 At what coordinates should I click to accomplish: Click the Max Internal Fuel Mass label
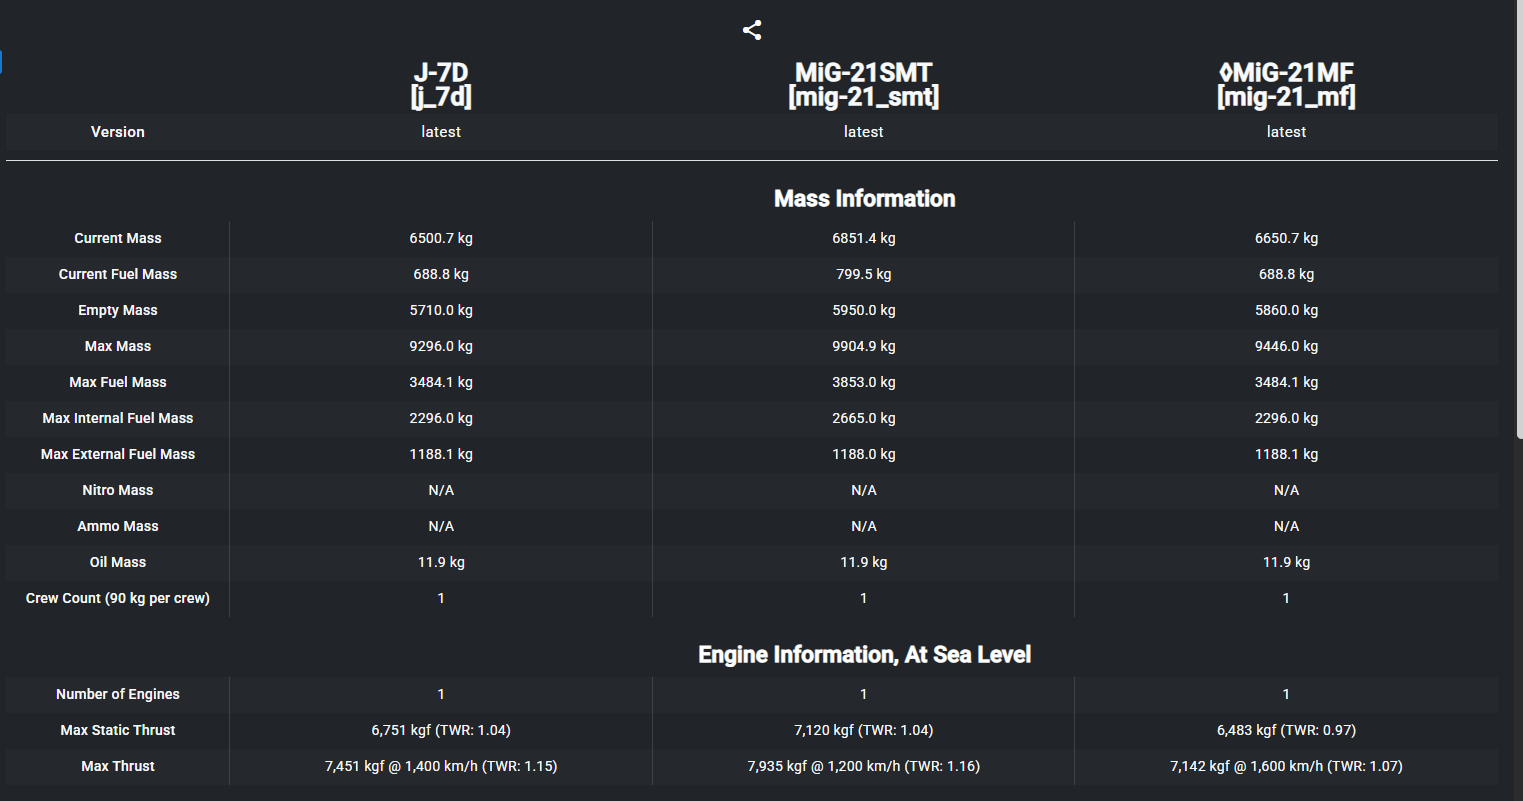point(118,418)
